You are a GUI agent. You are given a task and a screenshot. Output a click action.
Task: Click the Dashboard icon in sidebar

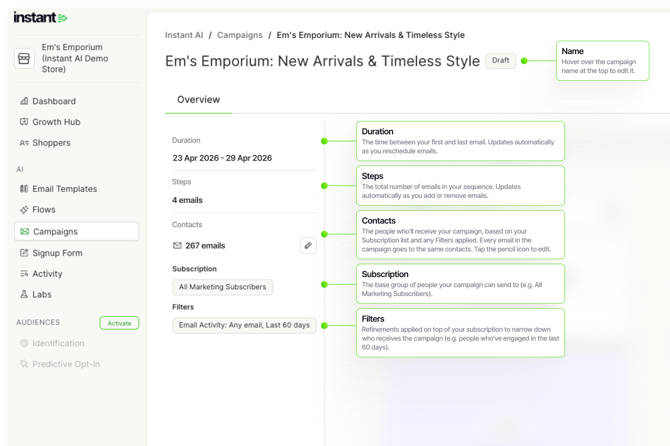click(x=24, y=101)
